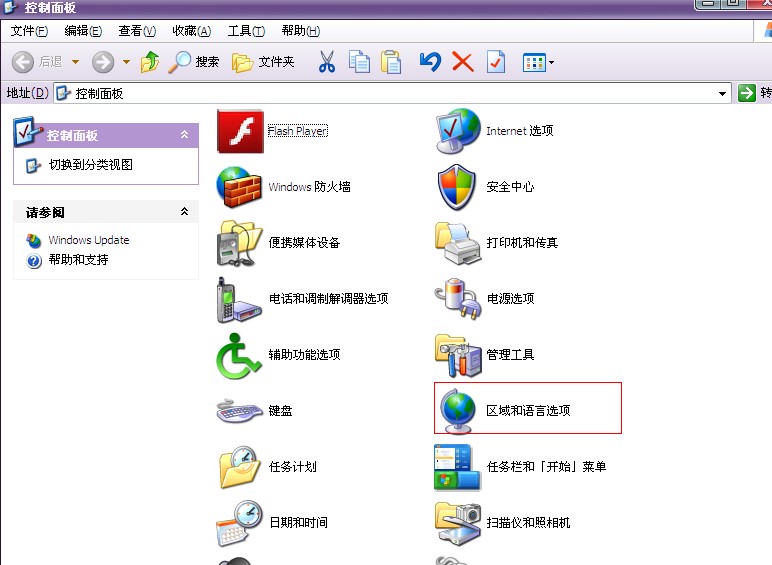Click 切换到分类视图 link
772x565 pixels.
[x=90, y=165]
